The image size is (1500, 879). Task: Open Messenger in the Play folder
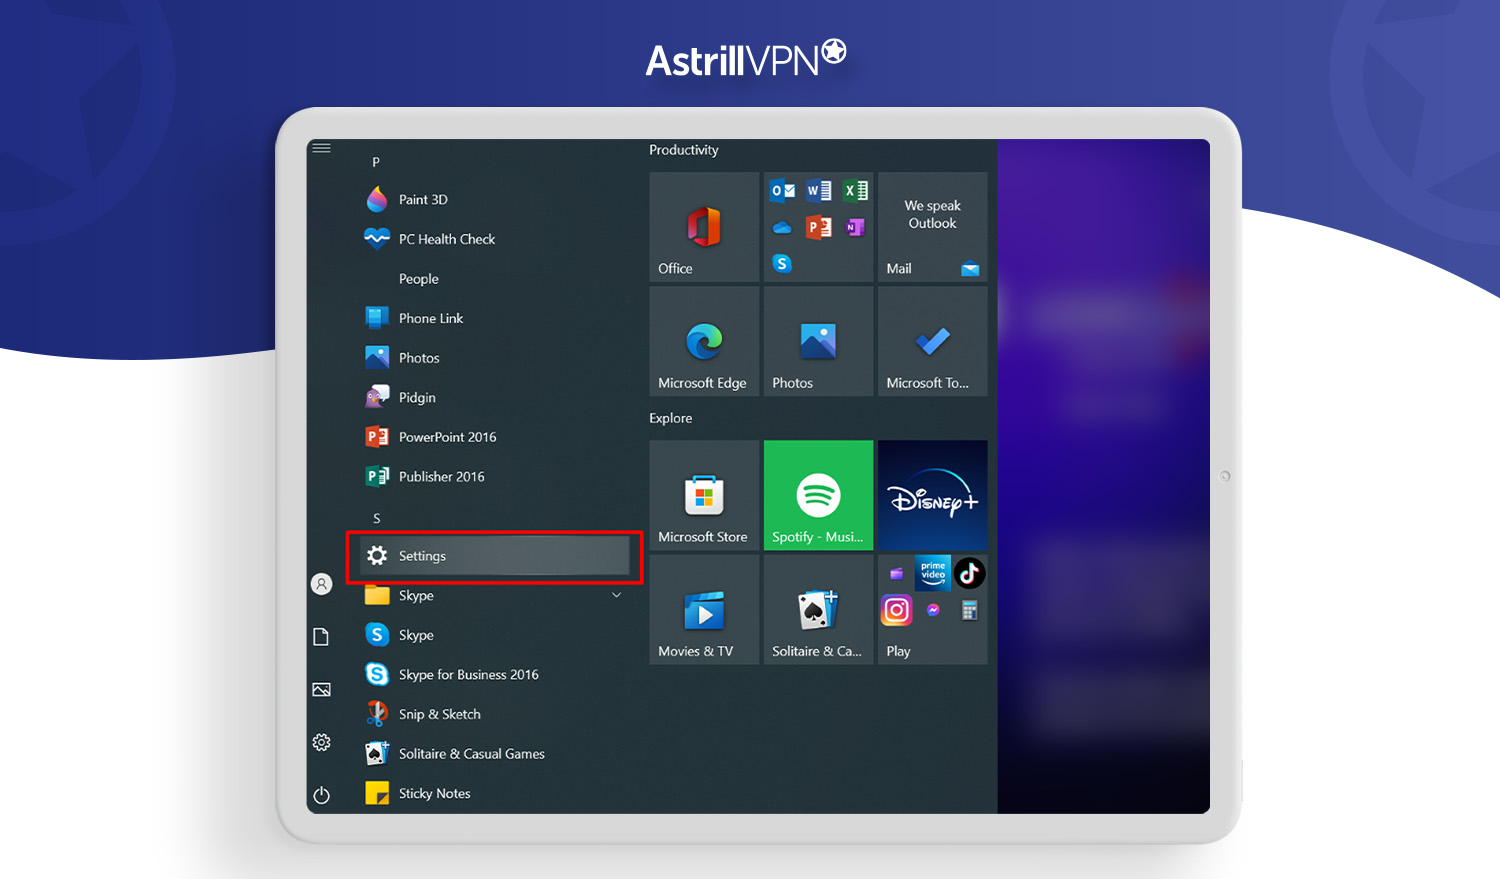click(x=933, y=610)
